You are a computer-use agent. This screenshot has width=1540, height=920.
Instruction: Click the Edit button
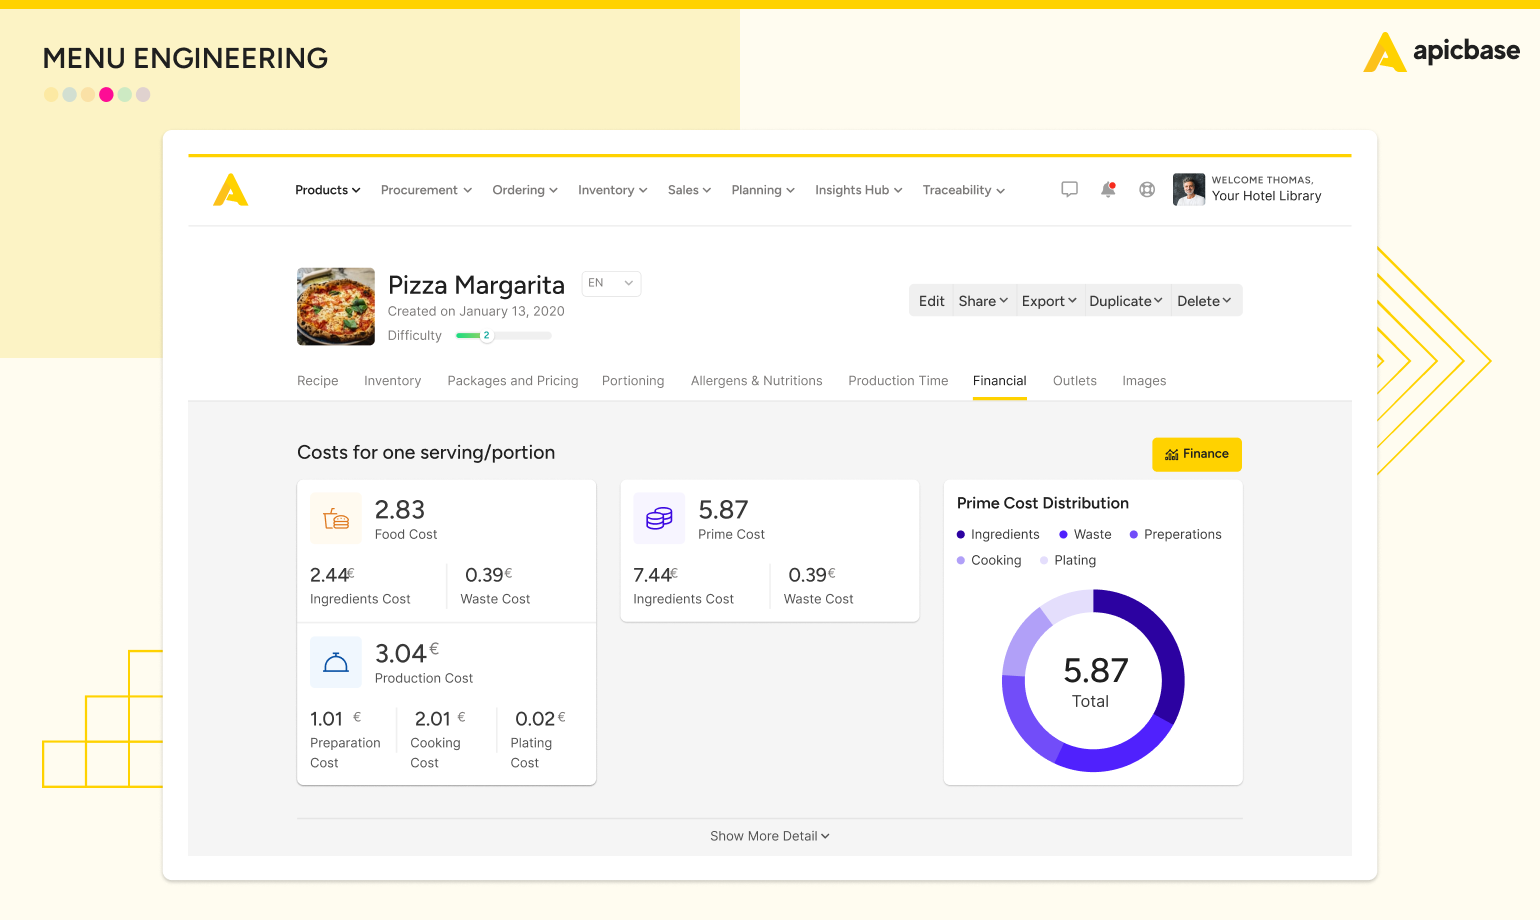click(931, 301)
